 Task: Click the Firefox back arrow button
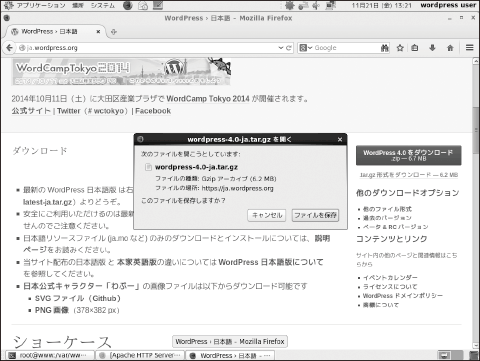click(9, 48)
